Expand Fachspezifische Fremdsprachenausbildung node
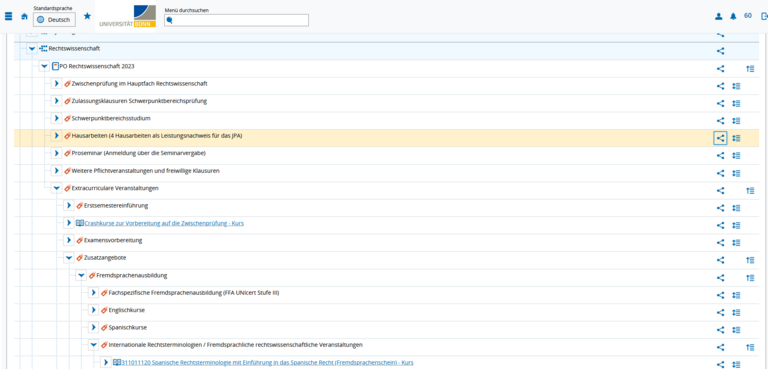This screenshot has height=369, width=768. 94,293
